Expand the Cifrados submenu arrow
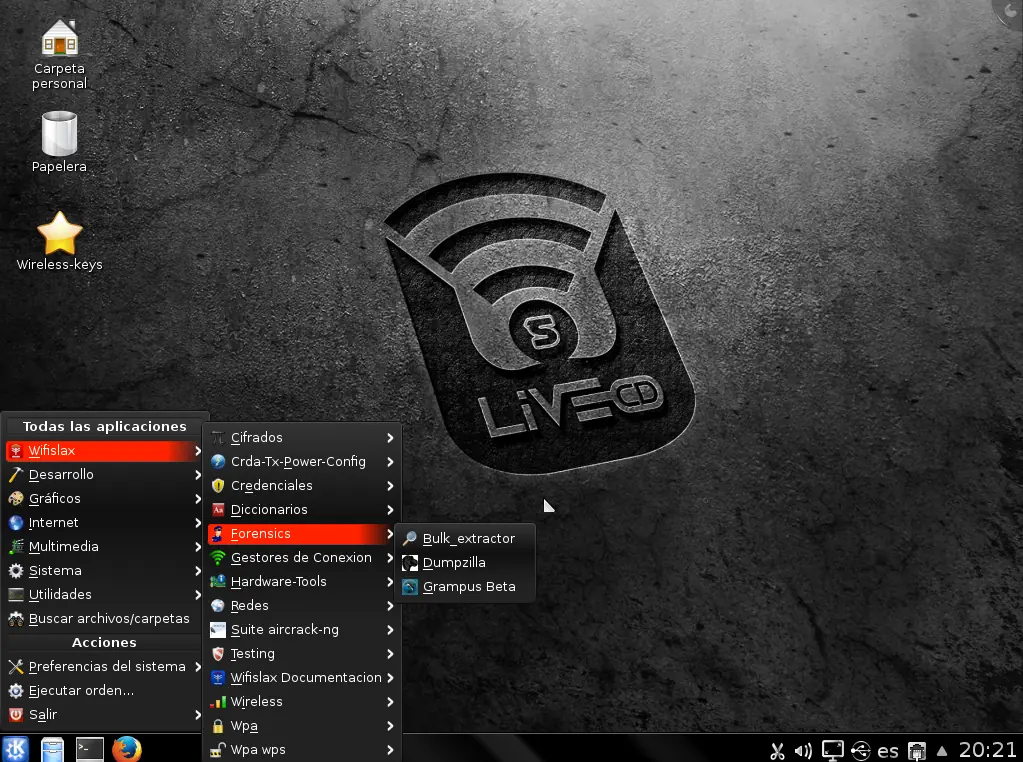 tap(390, 438)
